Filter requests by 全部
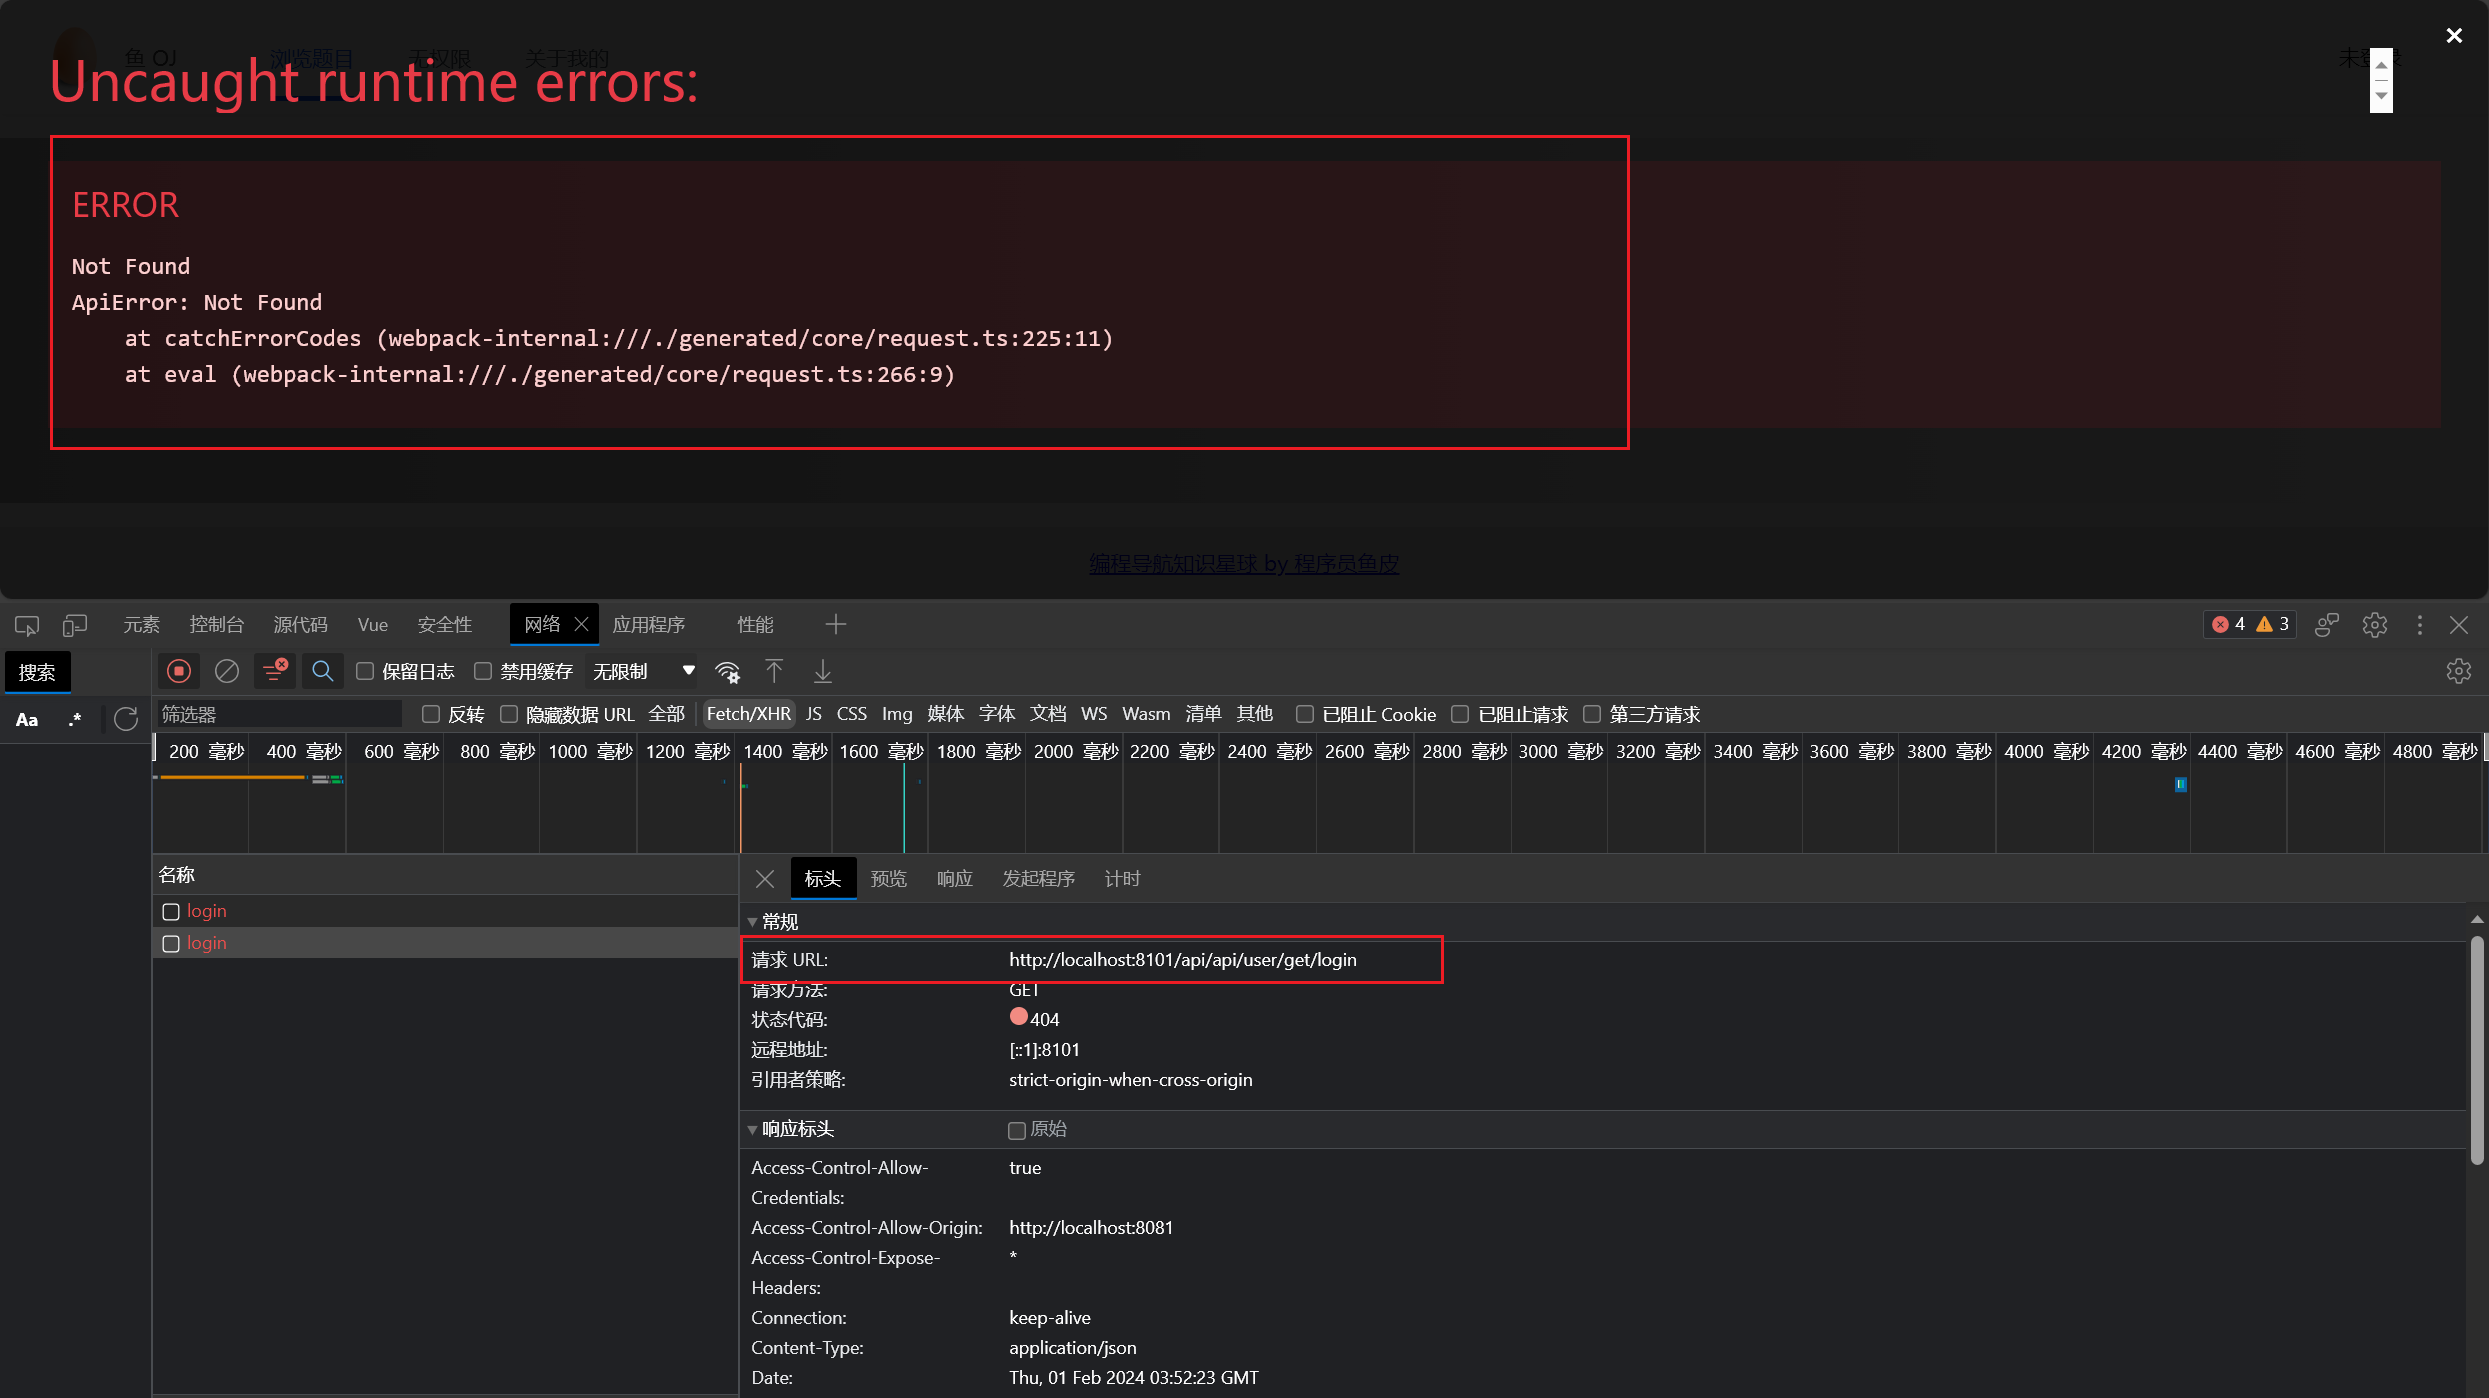Image resolution: width=2489 pixels, height=1398 pixels. (666, 714)
